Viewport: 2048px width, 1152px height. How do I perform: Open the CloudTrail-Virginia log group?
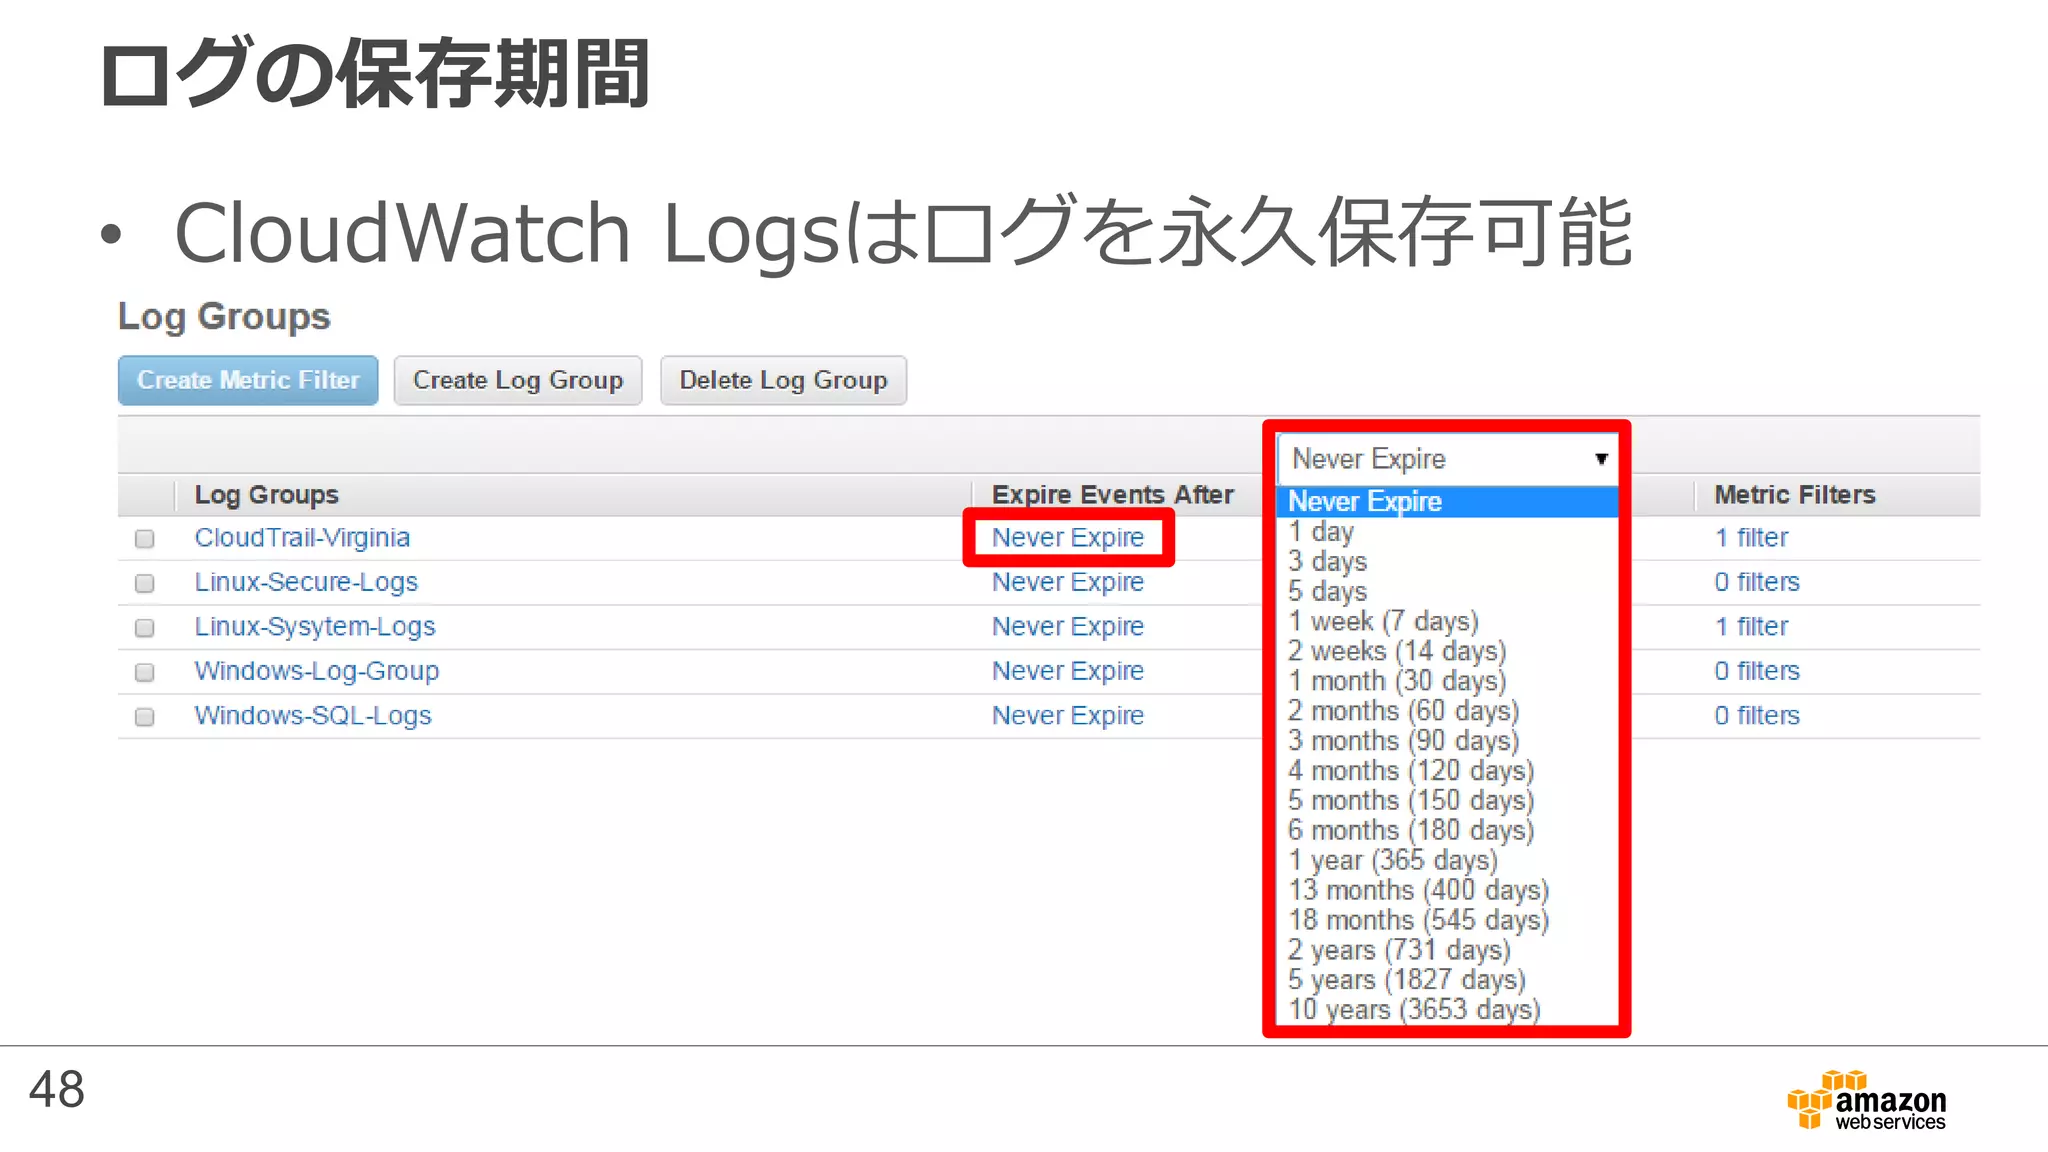tap(302, 538)
